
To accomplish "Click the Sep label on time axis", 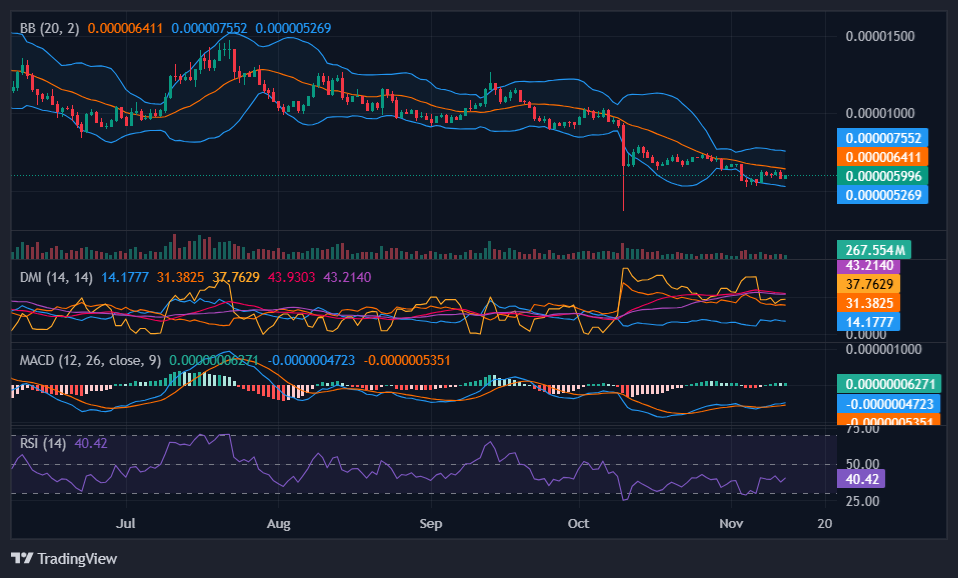I will click(x=430, y=523).
